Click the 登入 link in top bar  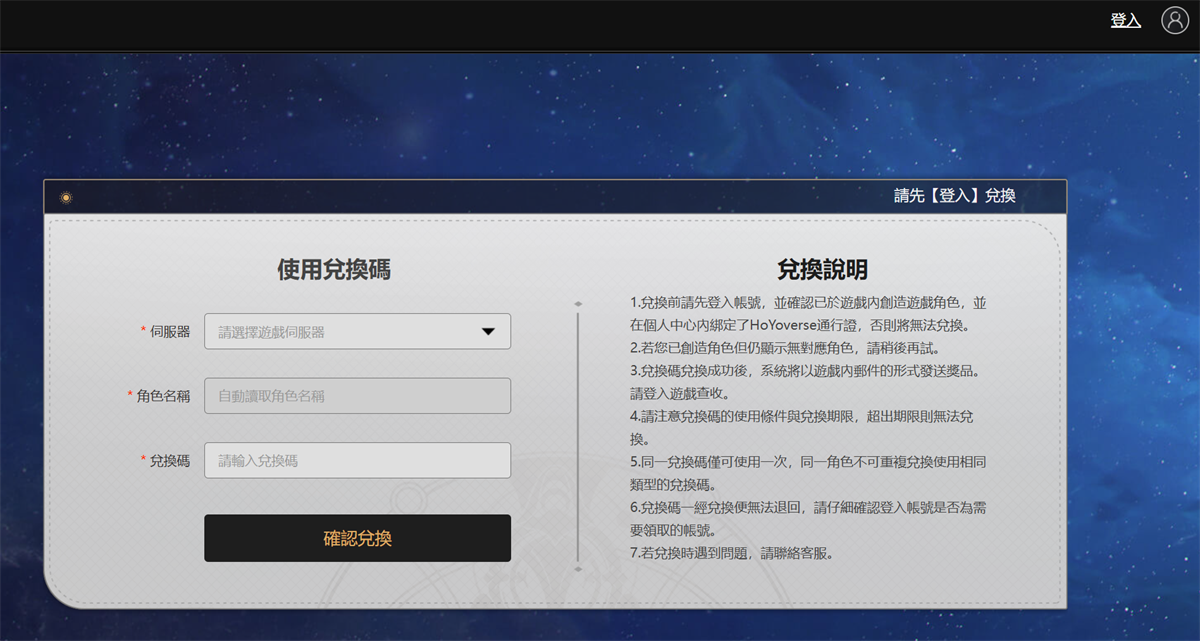pos(1126,20)
